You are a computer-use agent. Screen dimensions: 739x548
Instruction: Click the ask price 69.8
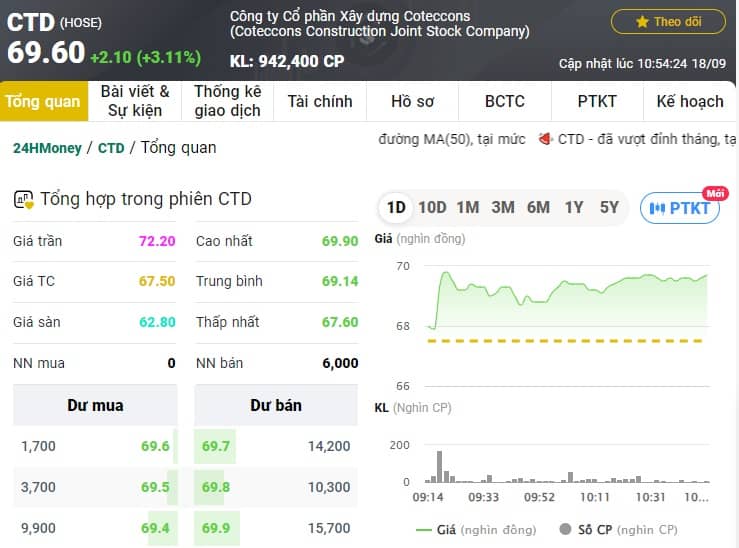tap(215, 487)
